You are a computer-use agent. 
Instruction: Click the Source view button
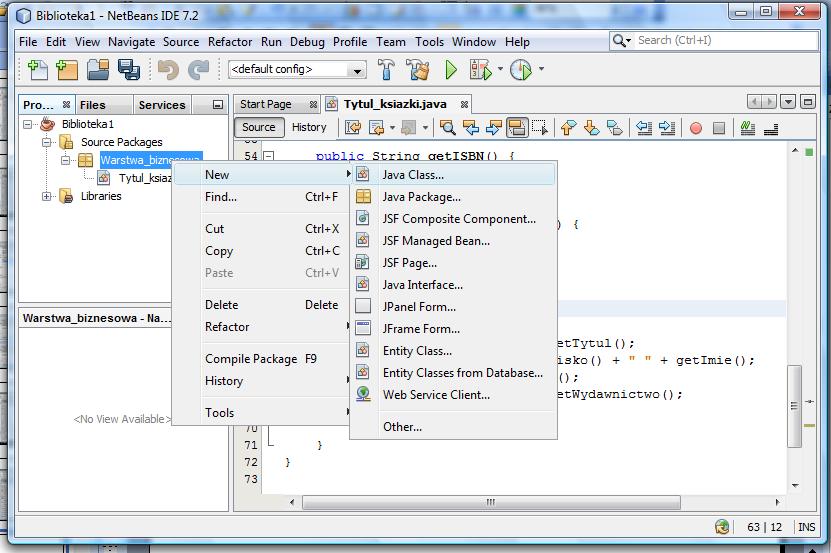[x=259, y=127]
